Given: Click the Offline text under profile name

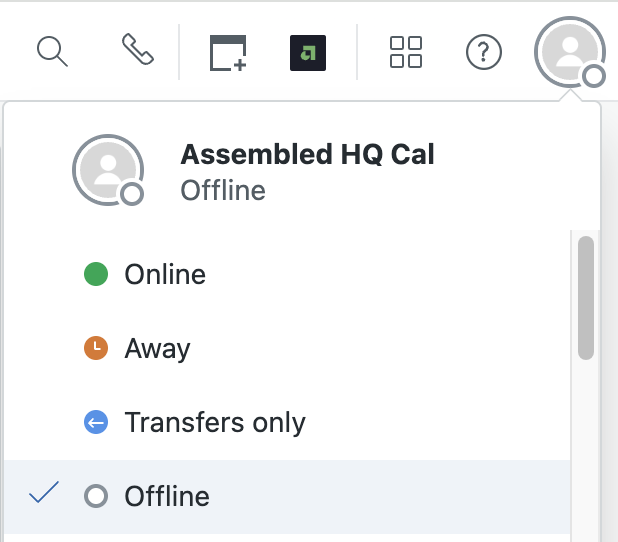Looking at the screenshot, I should coord(223,190).
